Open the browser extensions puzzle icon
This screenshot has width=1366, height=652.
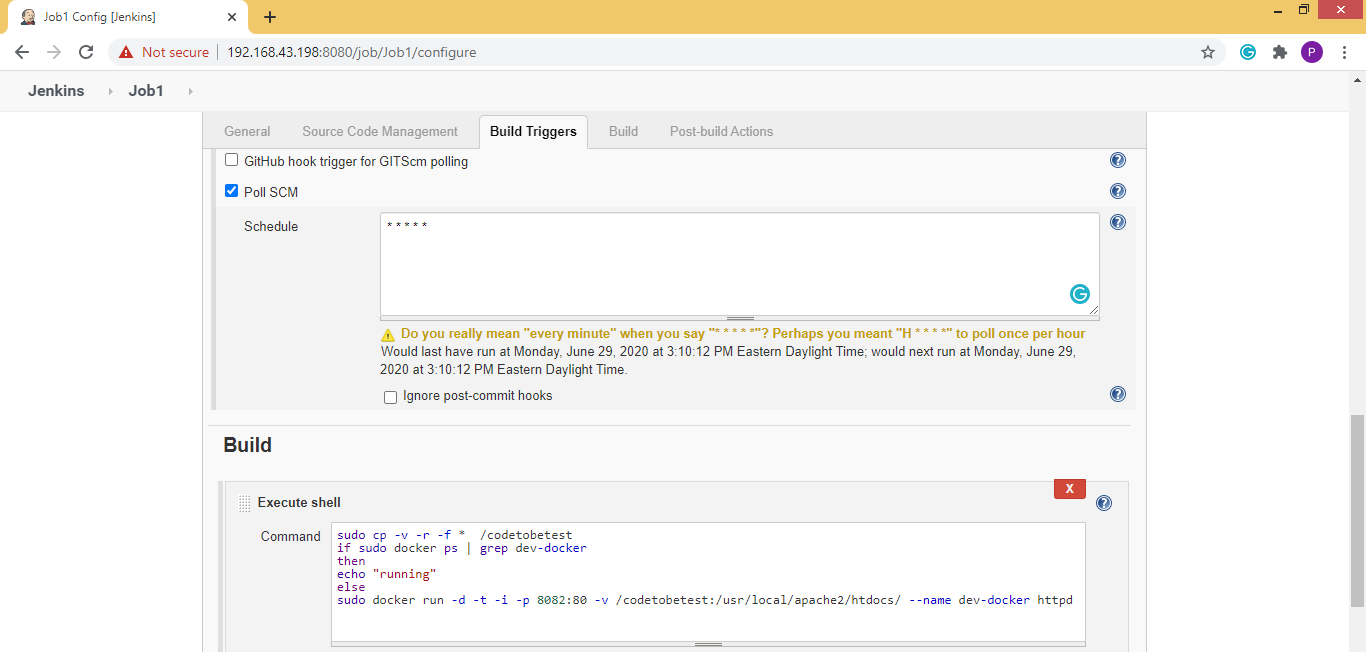point(1280,52)
